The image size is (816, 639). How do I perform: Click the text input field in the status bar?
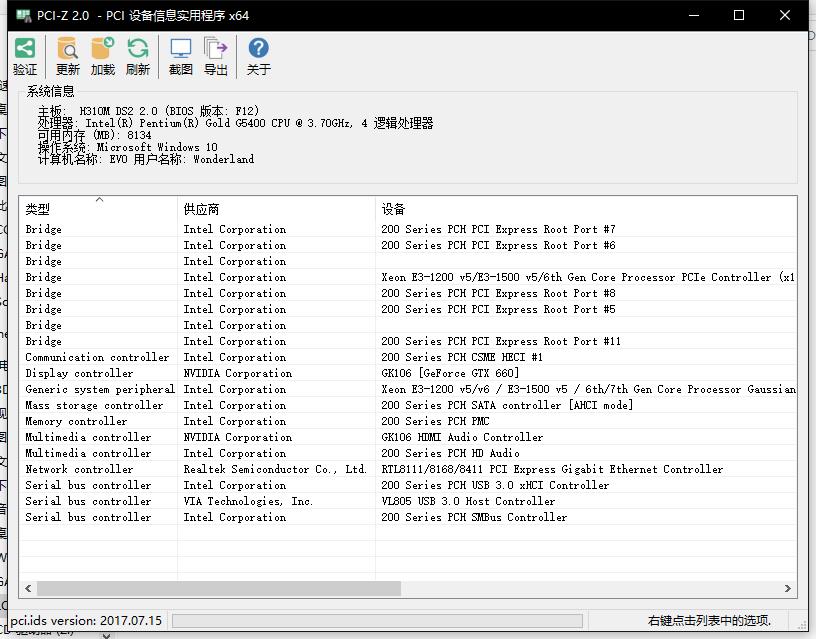[x=380, y=620]
